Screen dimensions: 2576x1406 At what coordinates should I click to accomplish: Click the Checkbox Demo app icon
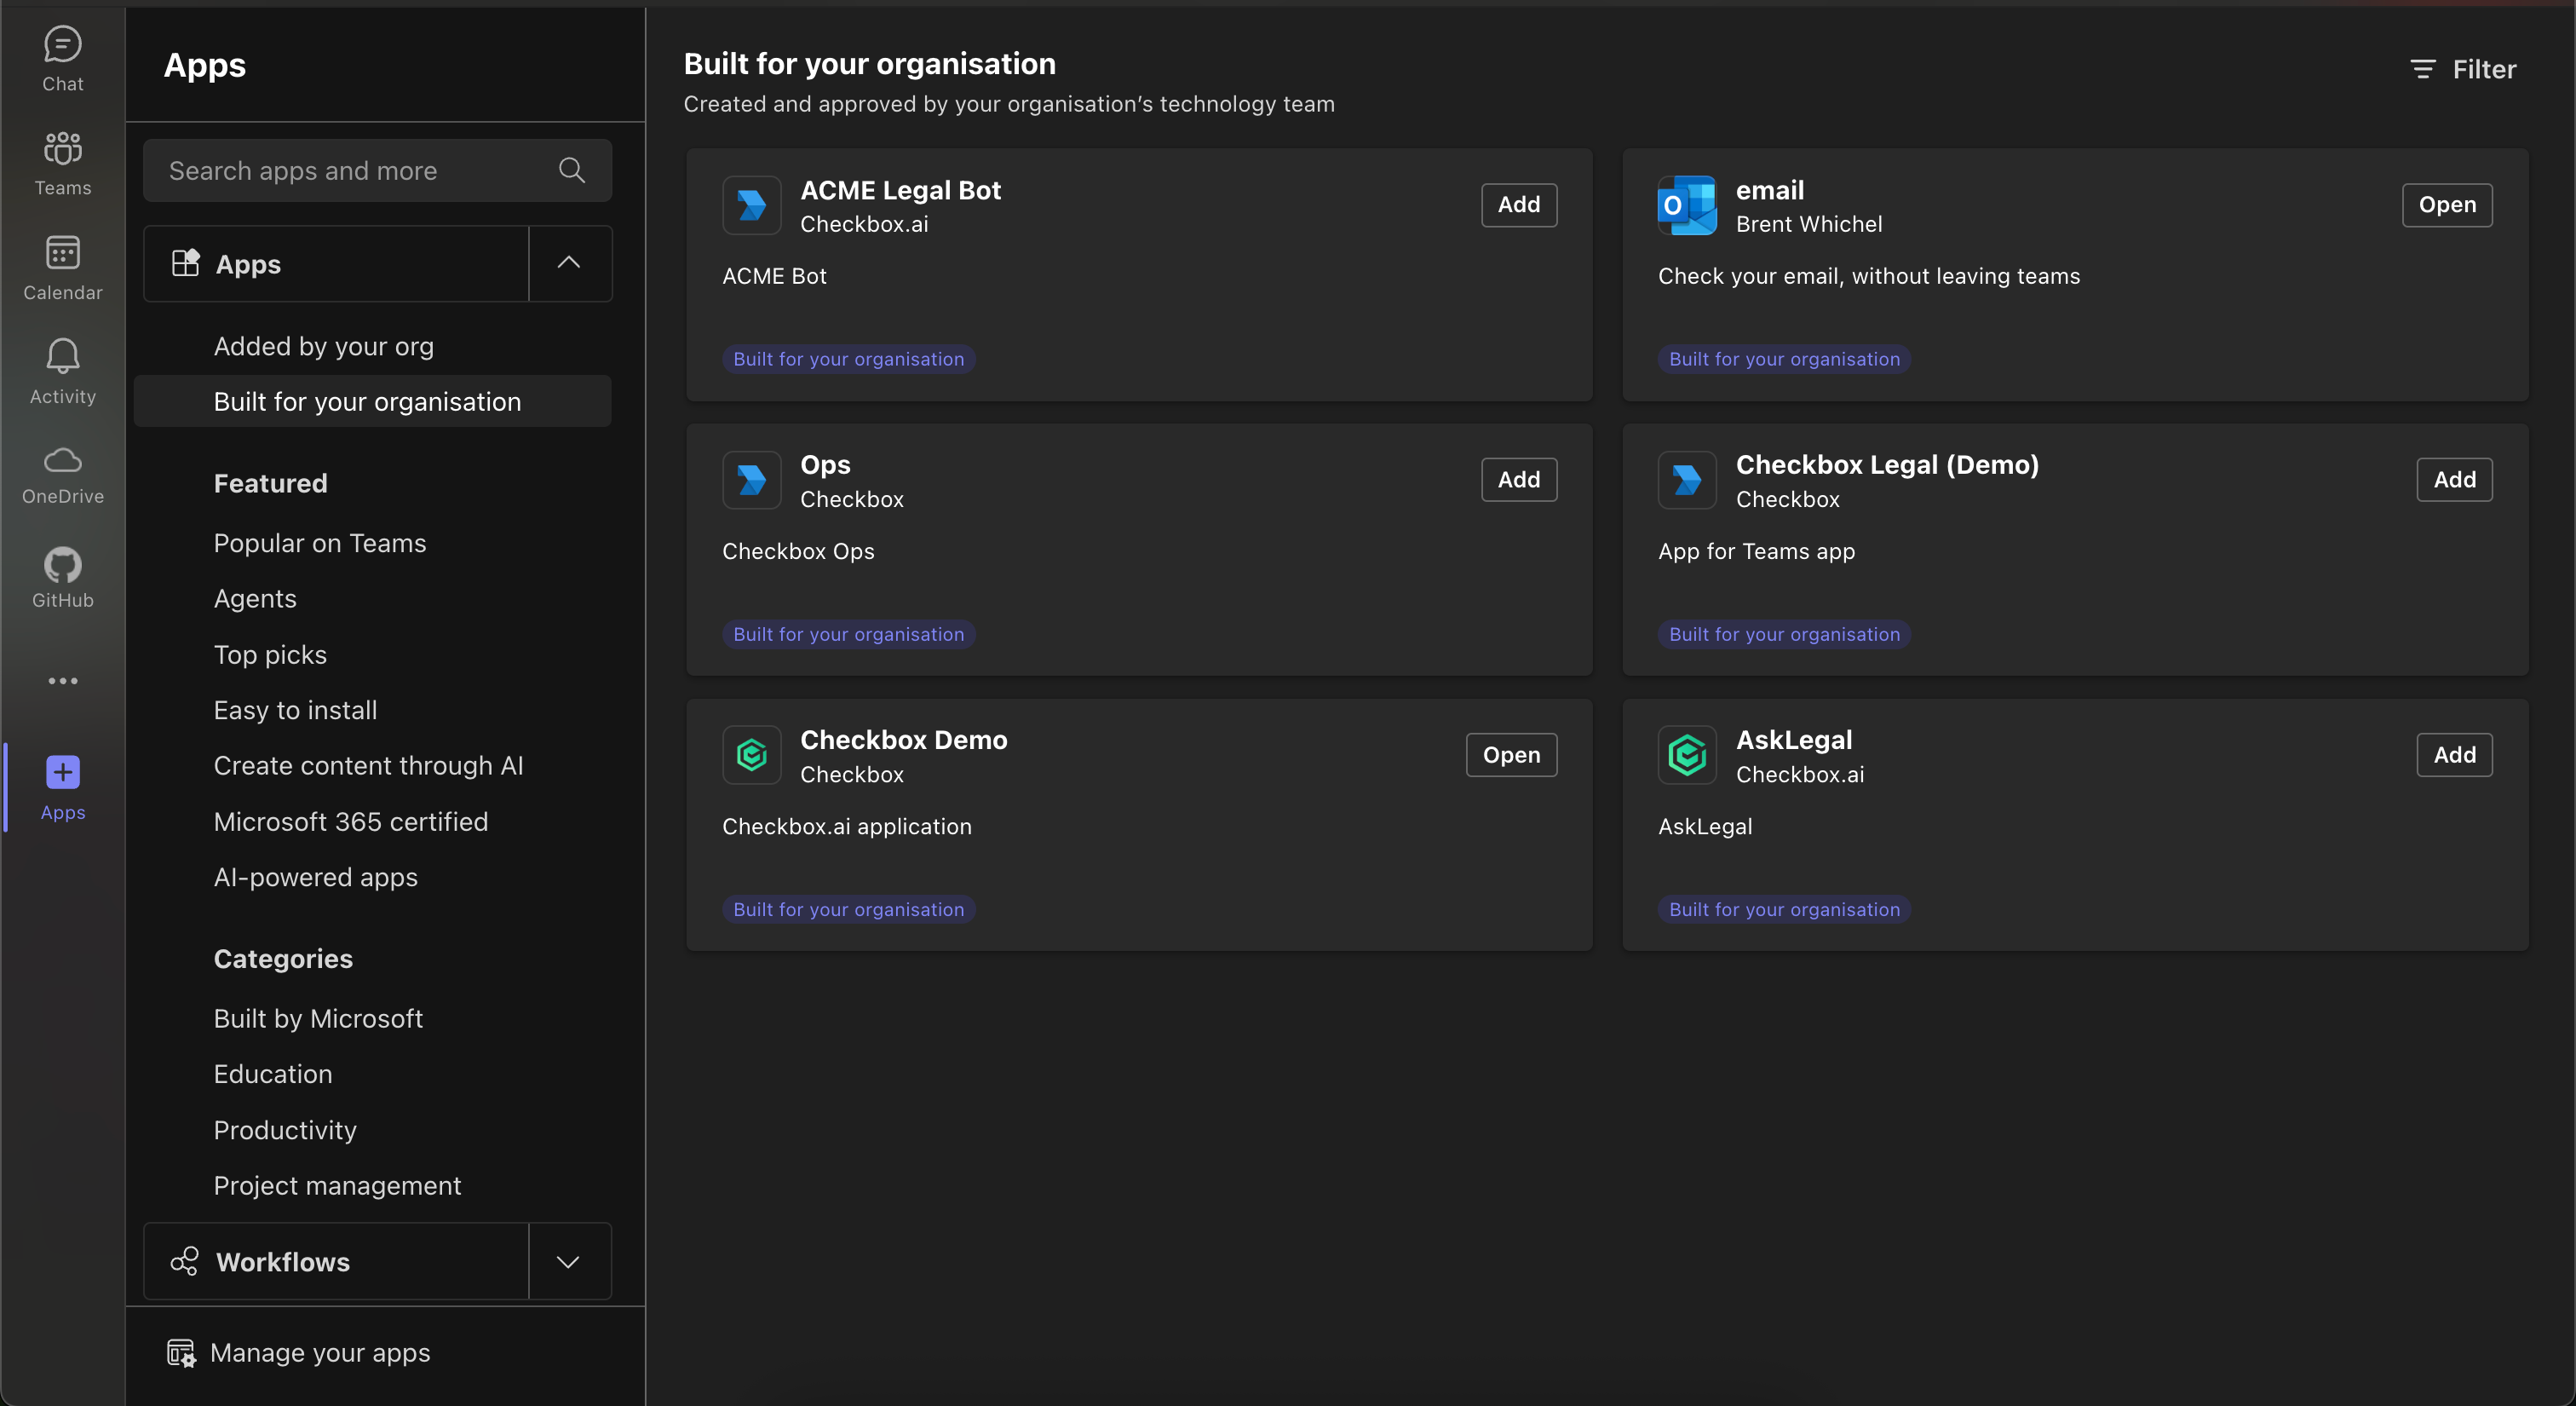(752, 755)
